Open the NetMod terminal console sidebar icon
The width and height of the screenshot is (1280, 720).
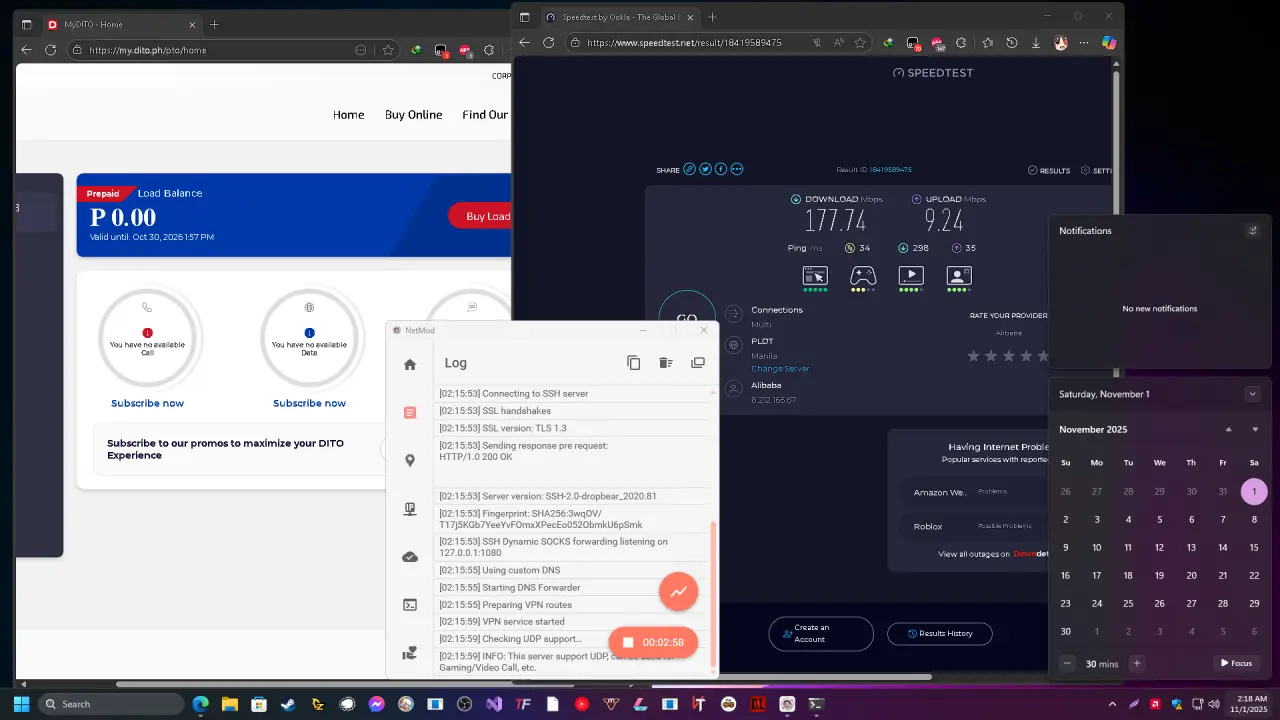point(410,605)
